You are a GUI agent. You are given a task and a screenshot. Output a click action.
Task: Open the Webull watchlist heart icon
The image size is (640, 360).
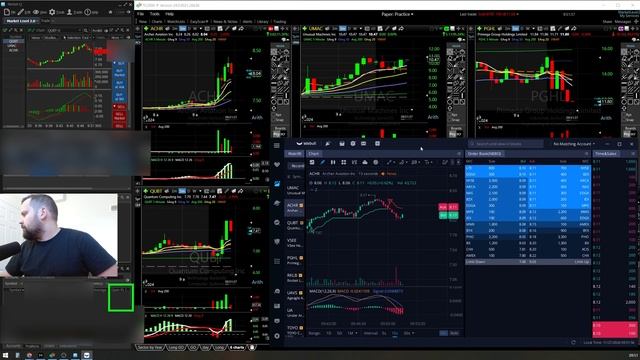click(x=277, y=164)
